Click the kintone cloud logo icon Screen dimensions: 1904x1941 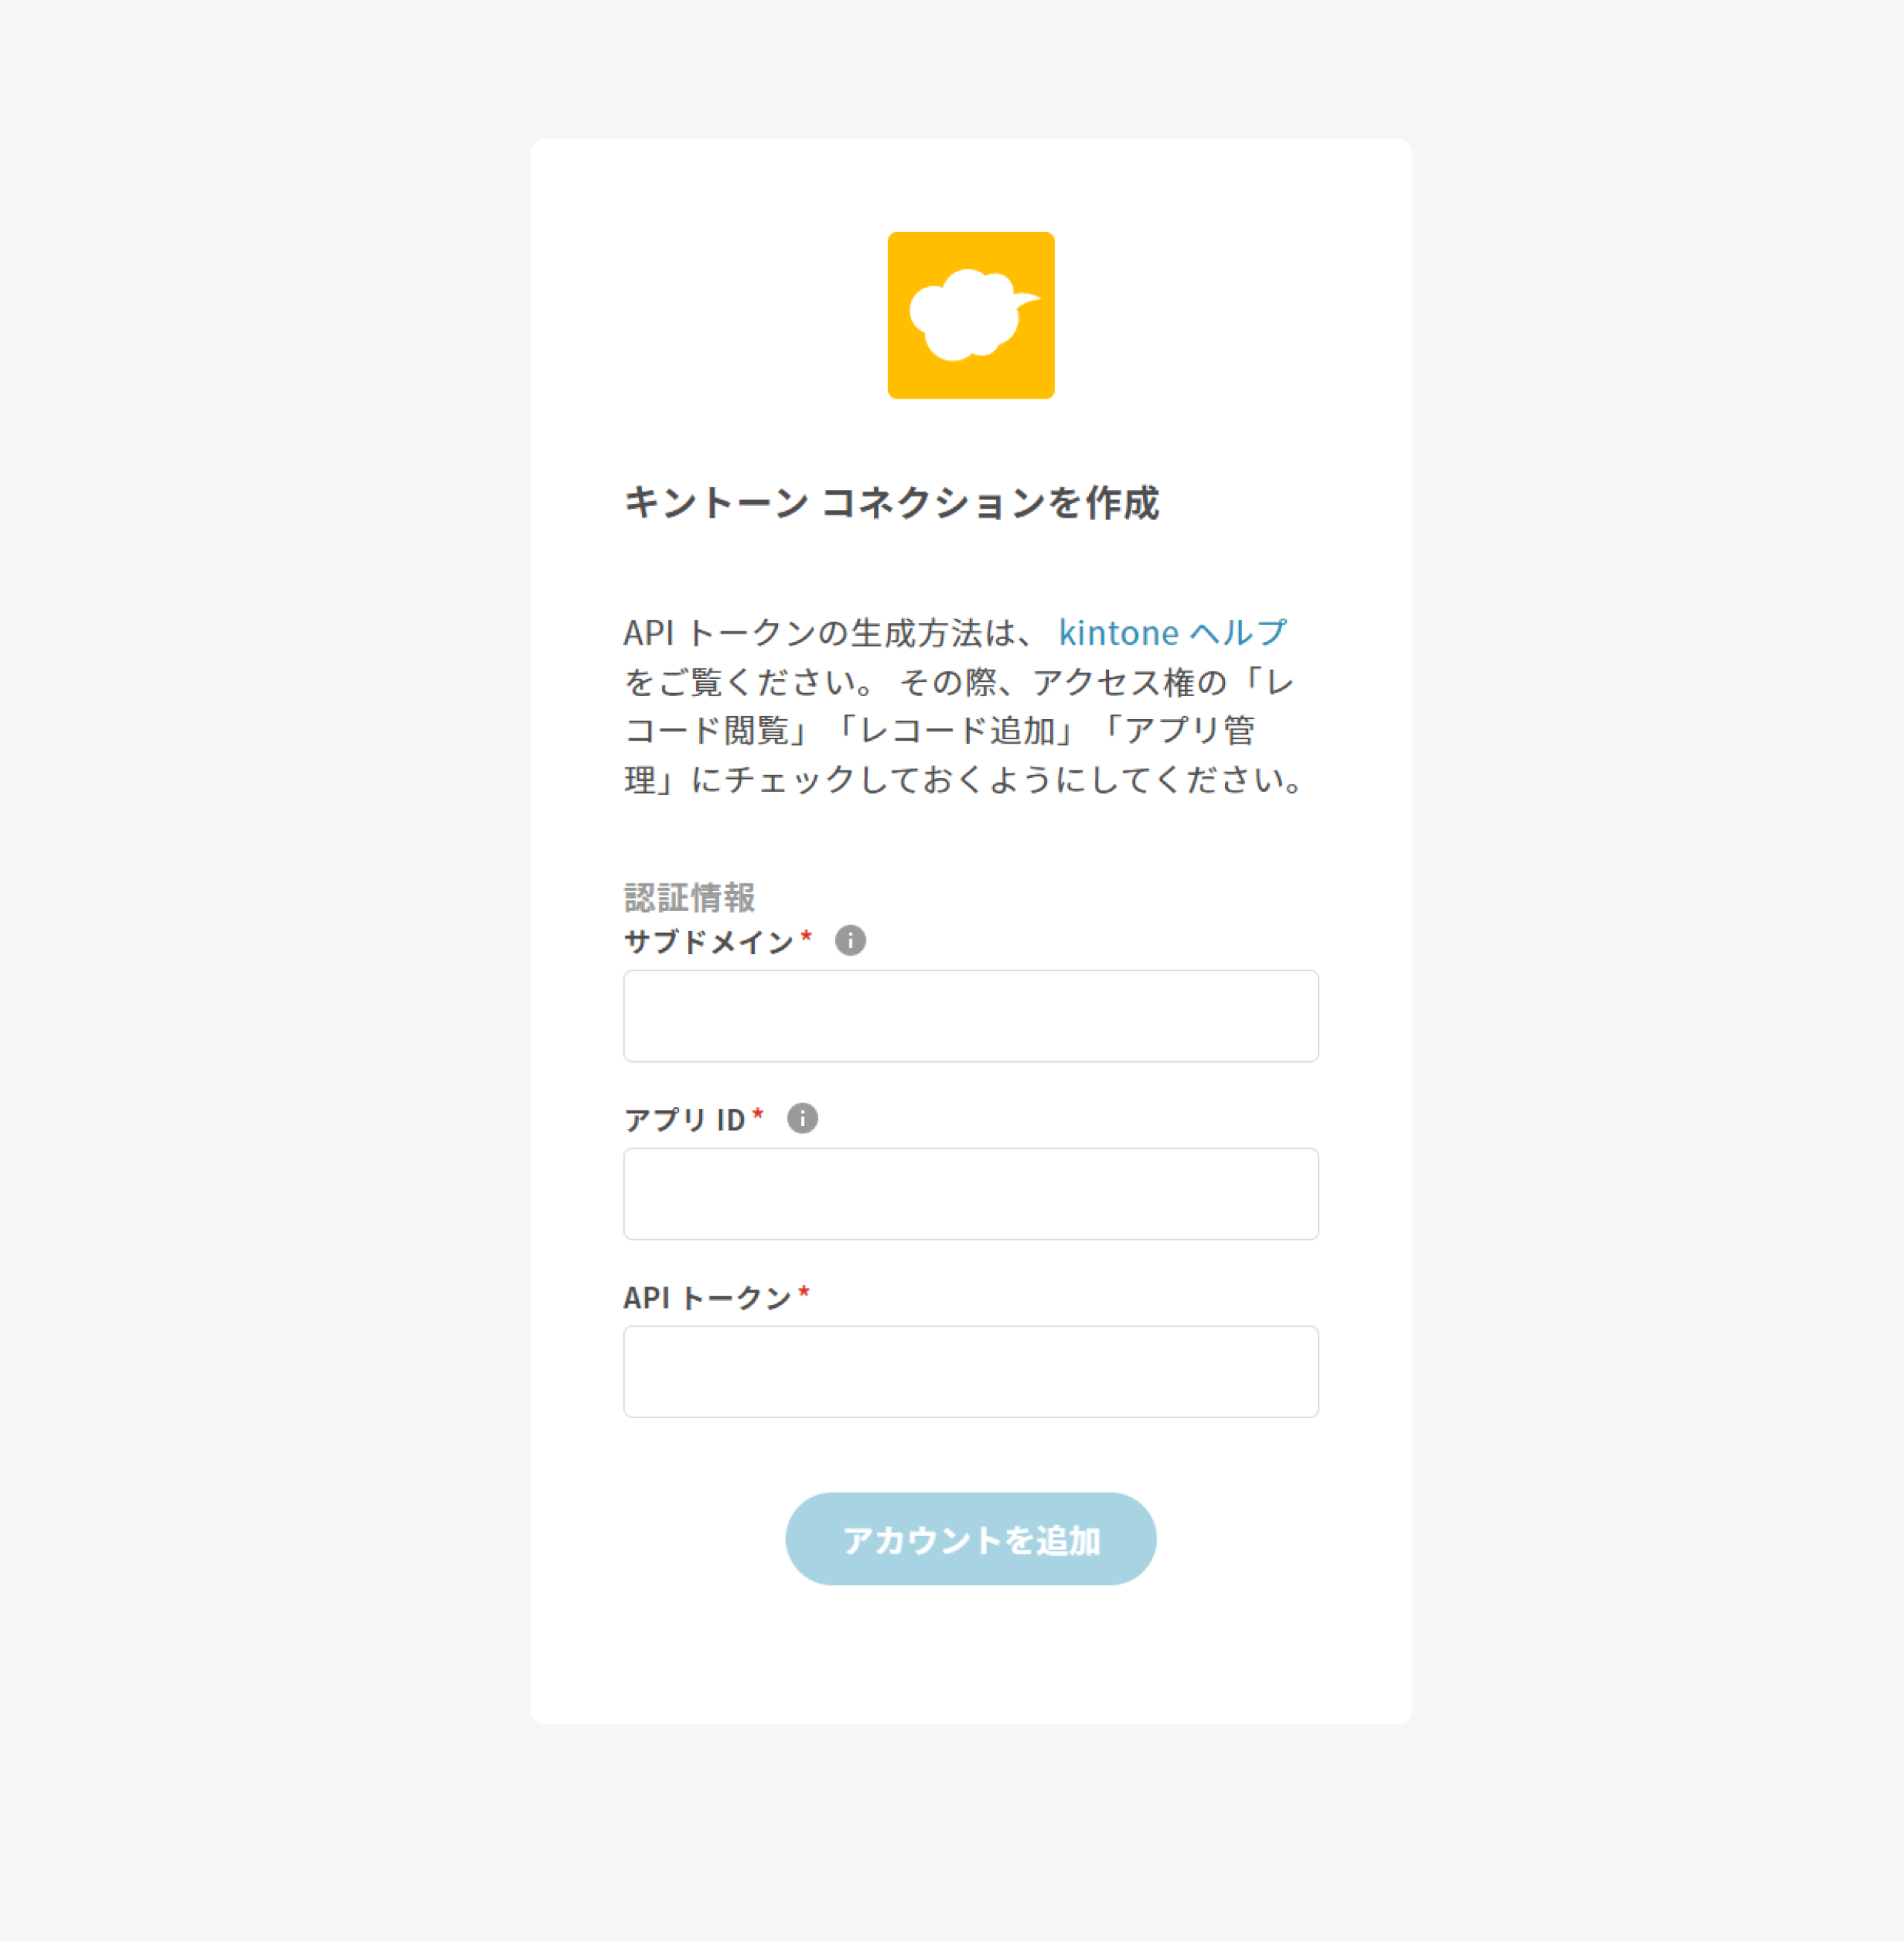(970, 315)
